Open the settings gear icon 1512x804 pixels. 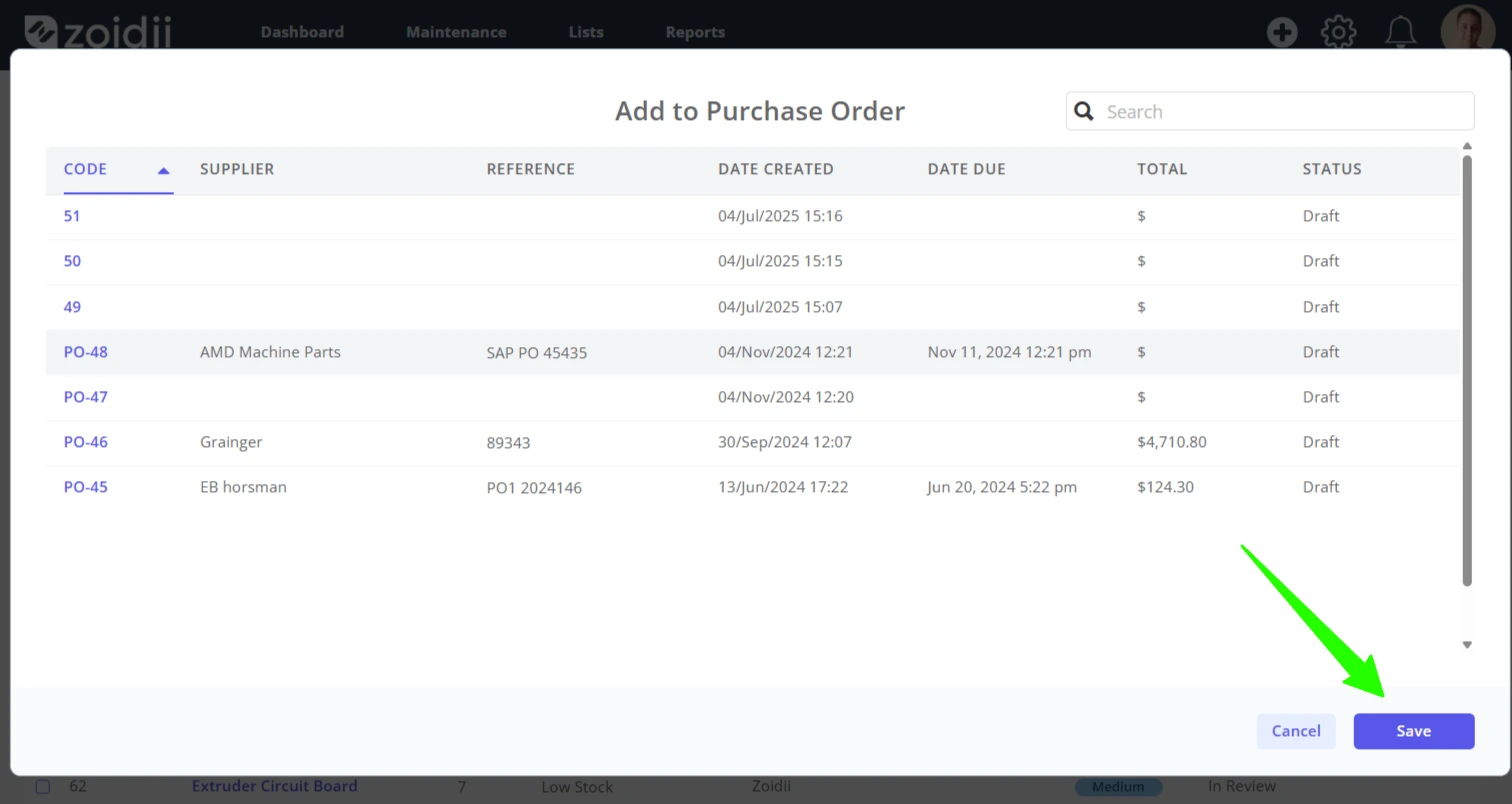click(1338, 32)
